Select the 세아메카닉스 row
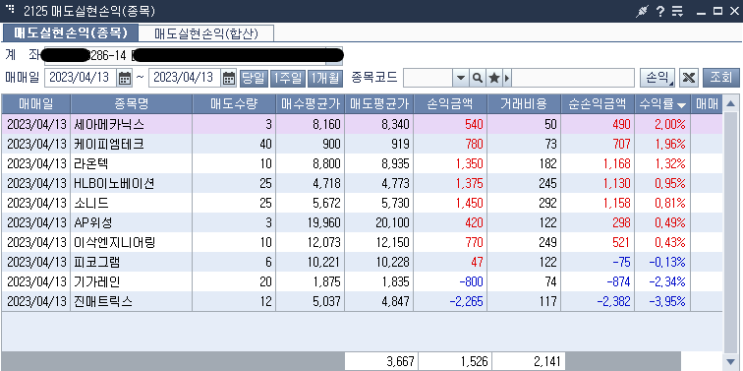Viewport: 743px width, 371px height. (x=362, y=125)
